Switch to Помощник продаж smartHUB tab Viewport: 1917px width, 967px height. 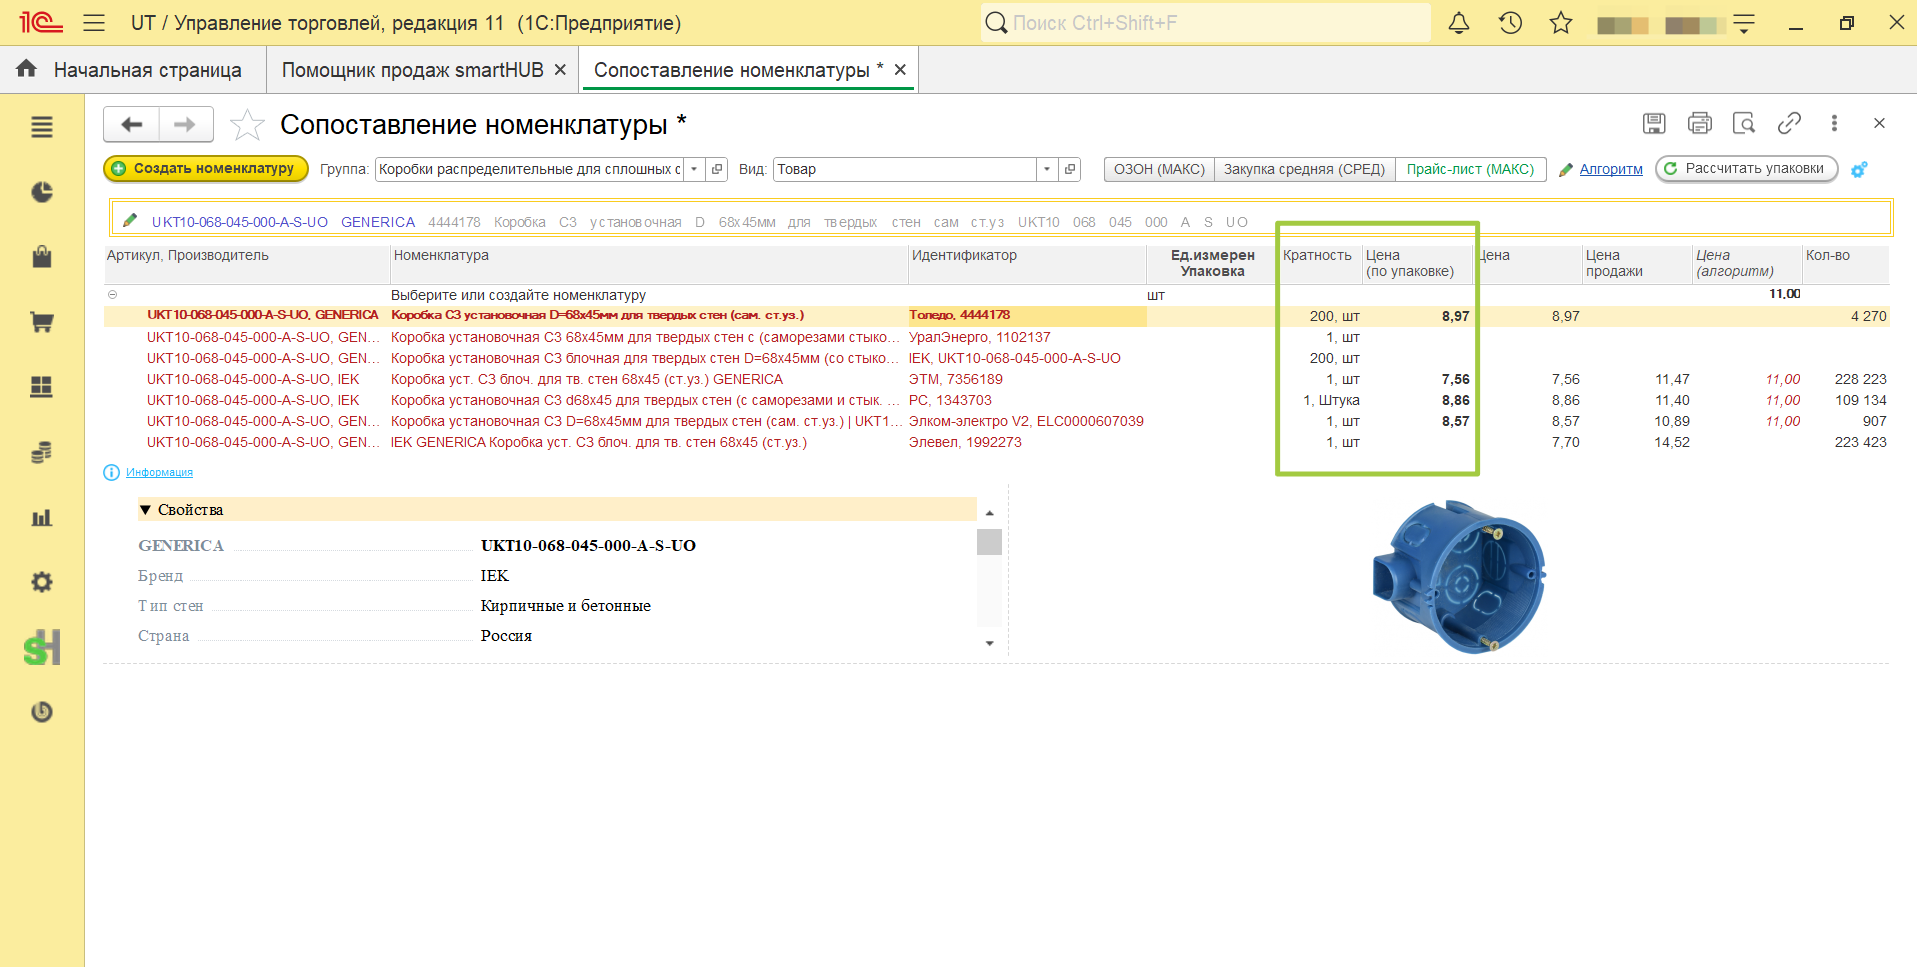pyautogui.click(x=412, y=70)
